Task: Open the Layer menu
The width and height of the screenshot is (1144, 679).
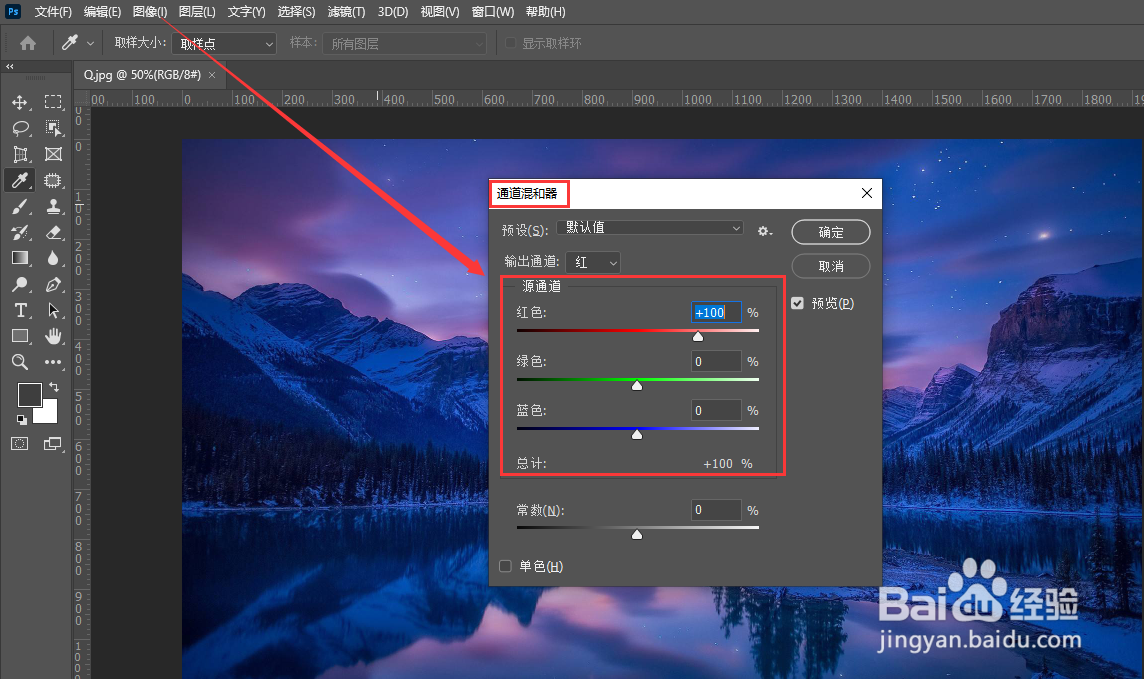Action: [197, 12]
